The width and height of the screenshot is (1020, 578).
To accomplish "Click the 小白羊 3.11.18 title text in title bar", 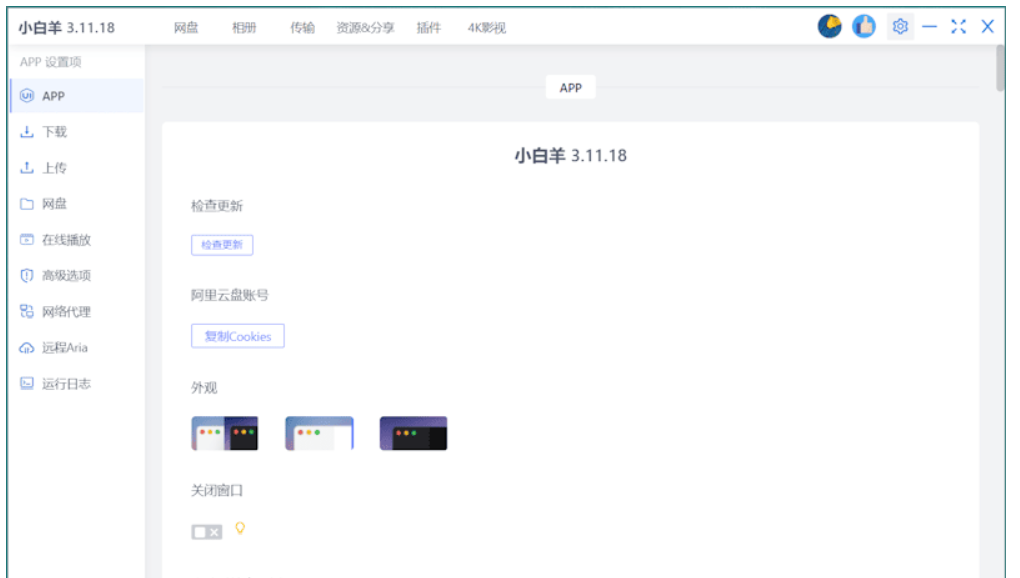I will [x=66, y=27].
